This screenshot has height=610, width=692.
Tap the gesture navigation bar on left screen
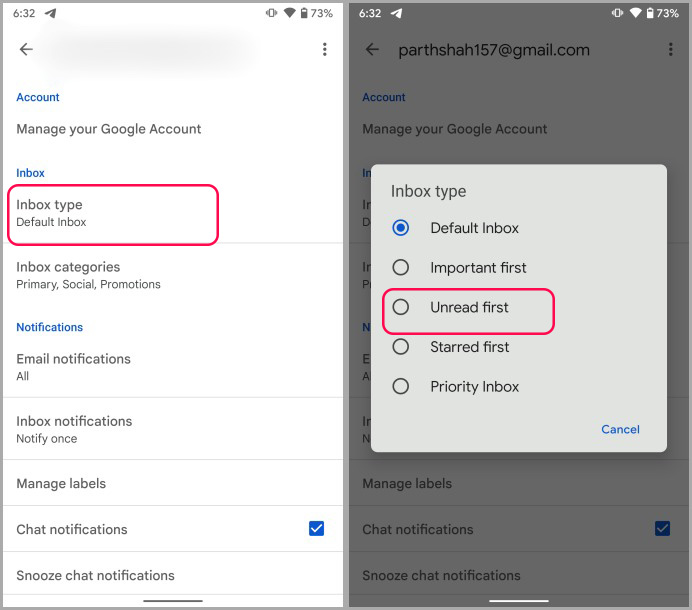(x=173, y=601)
